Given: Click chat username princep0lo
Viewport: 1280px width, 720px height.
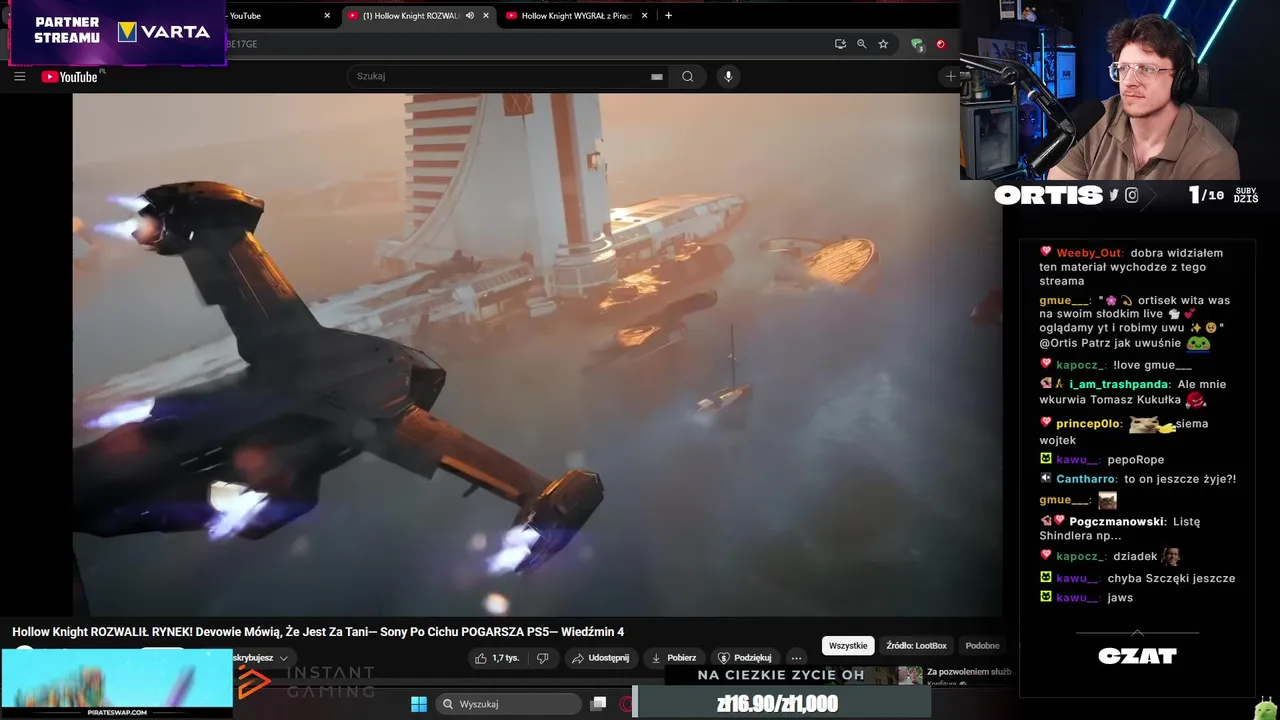Looking at the screenshot, I should pyautogui.click(x=1088, y=424).
